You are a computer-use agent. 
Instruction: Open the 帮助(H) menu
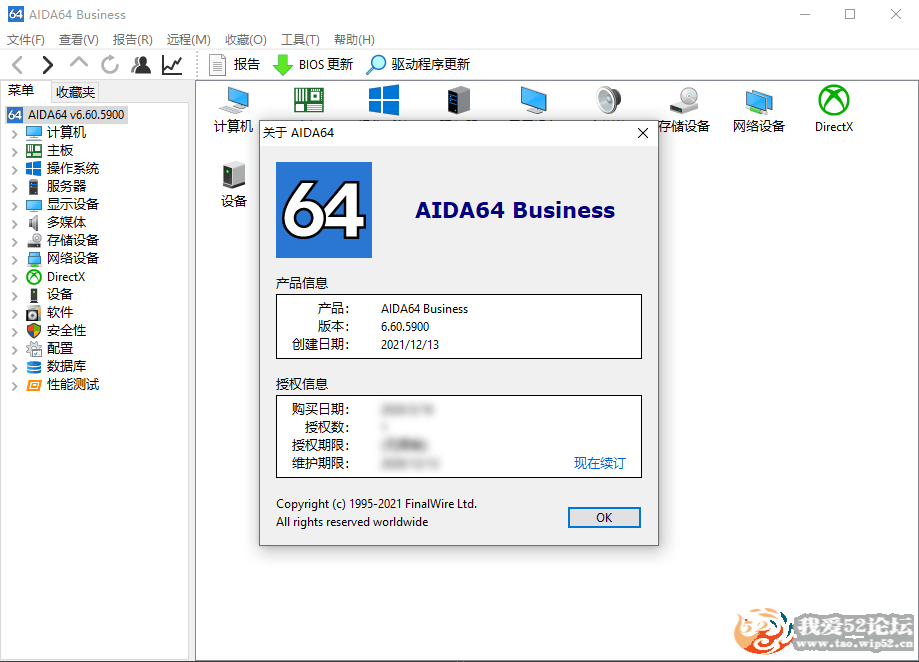(x=354, y=40)
